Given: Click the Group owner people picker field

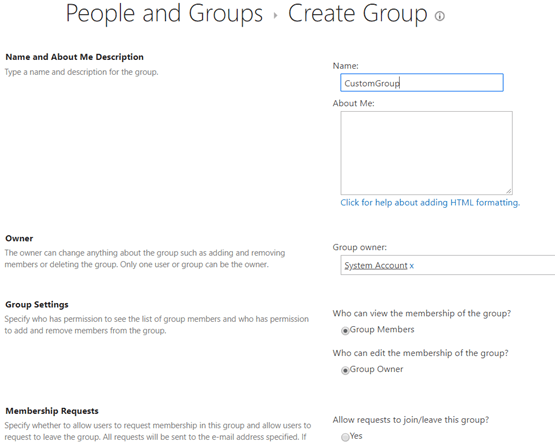Looking at the screenshot, I should click(448, 265).
